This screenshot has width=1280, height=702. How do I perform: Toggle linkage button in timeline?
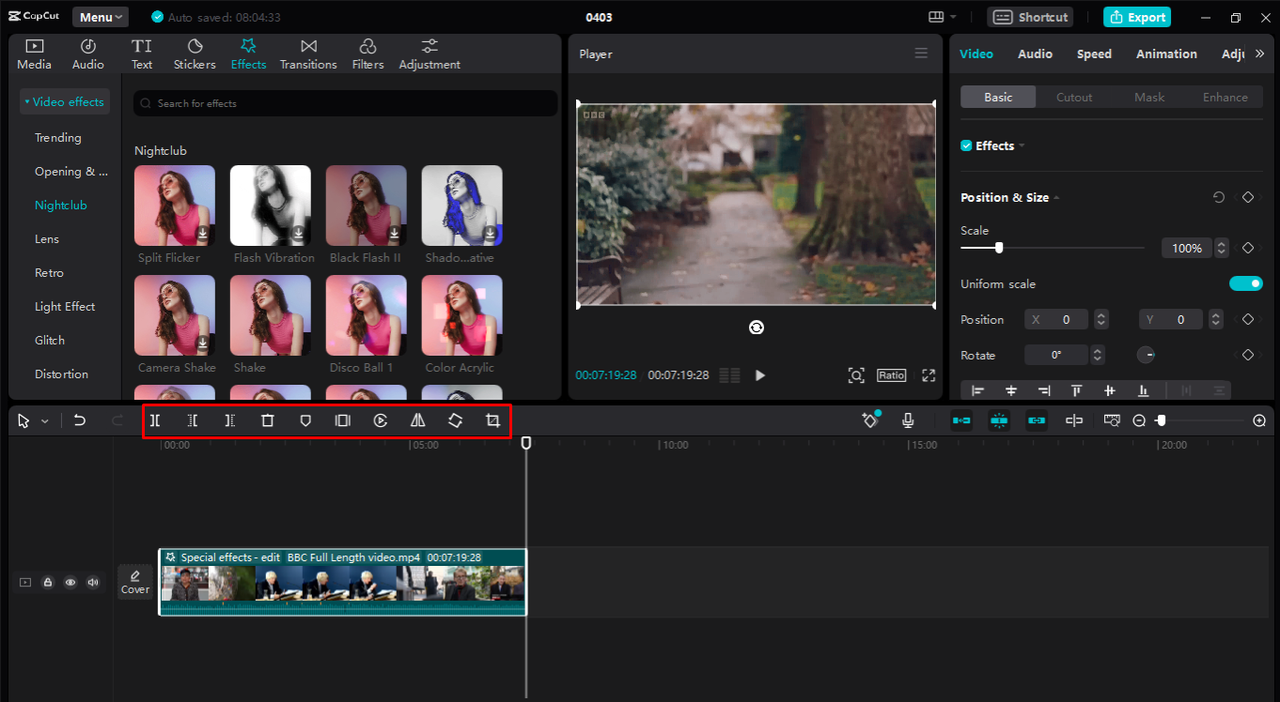tap(1037, 421)
